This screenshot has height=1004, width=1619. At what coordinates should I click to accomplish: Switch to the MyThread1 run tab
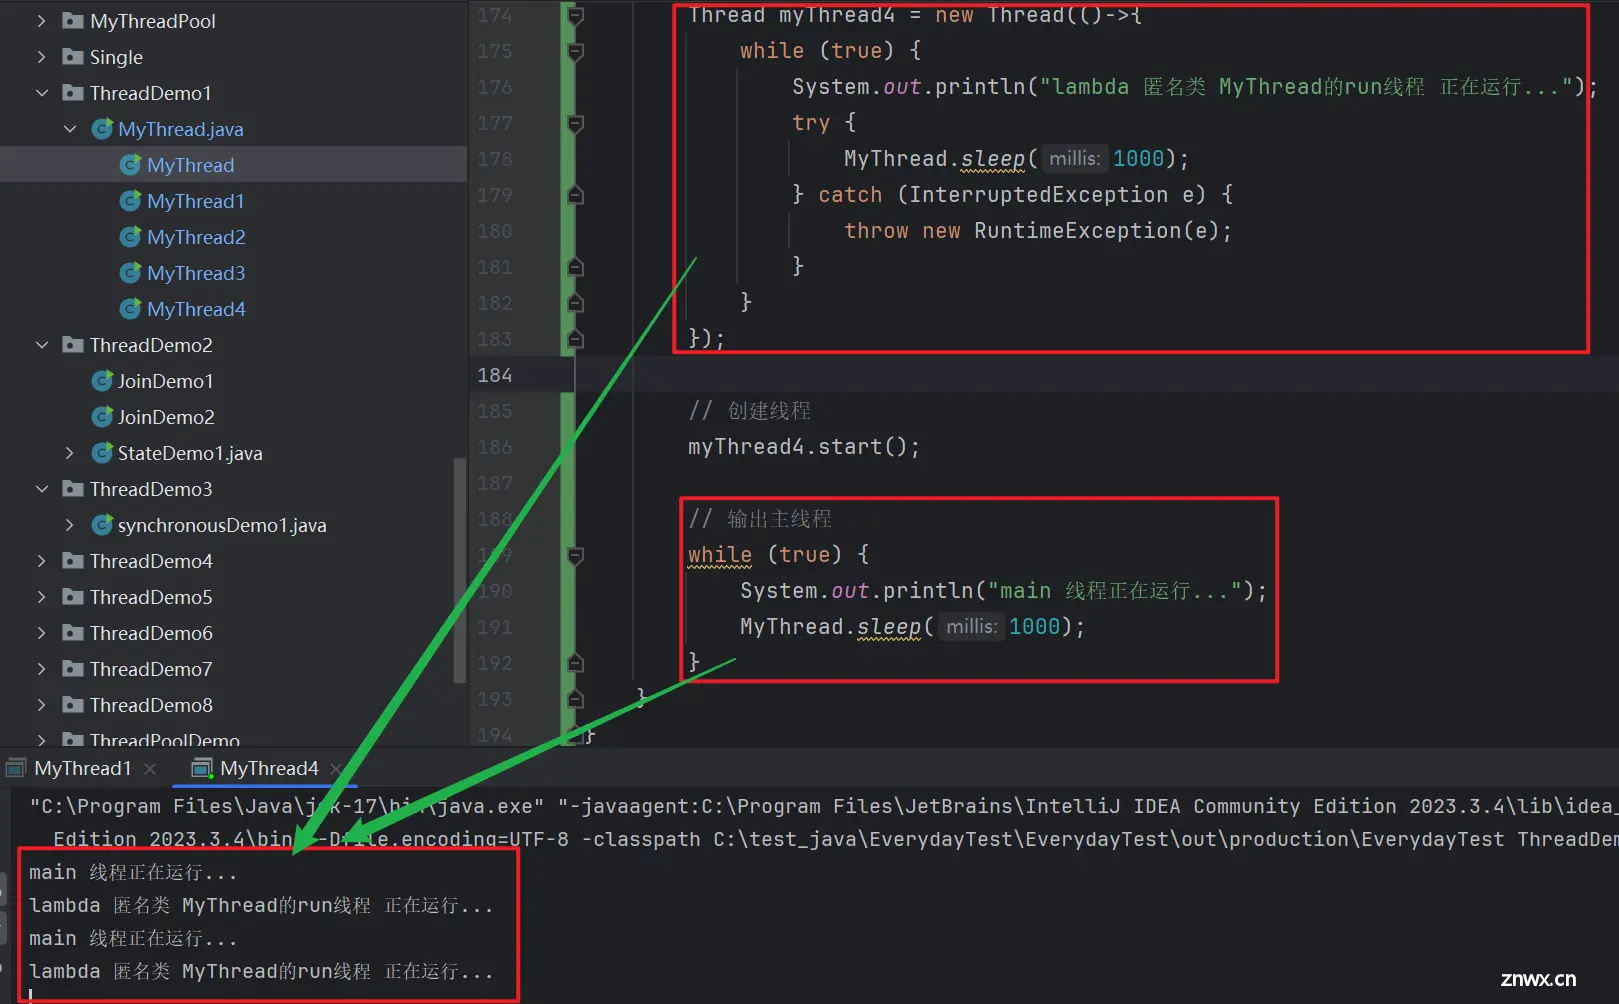pyautogui.click(x=82, y=768)
